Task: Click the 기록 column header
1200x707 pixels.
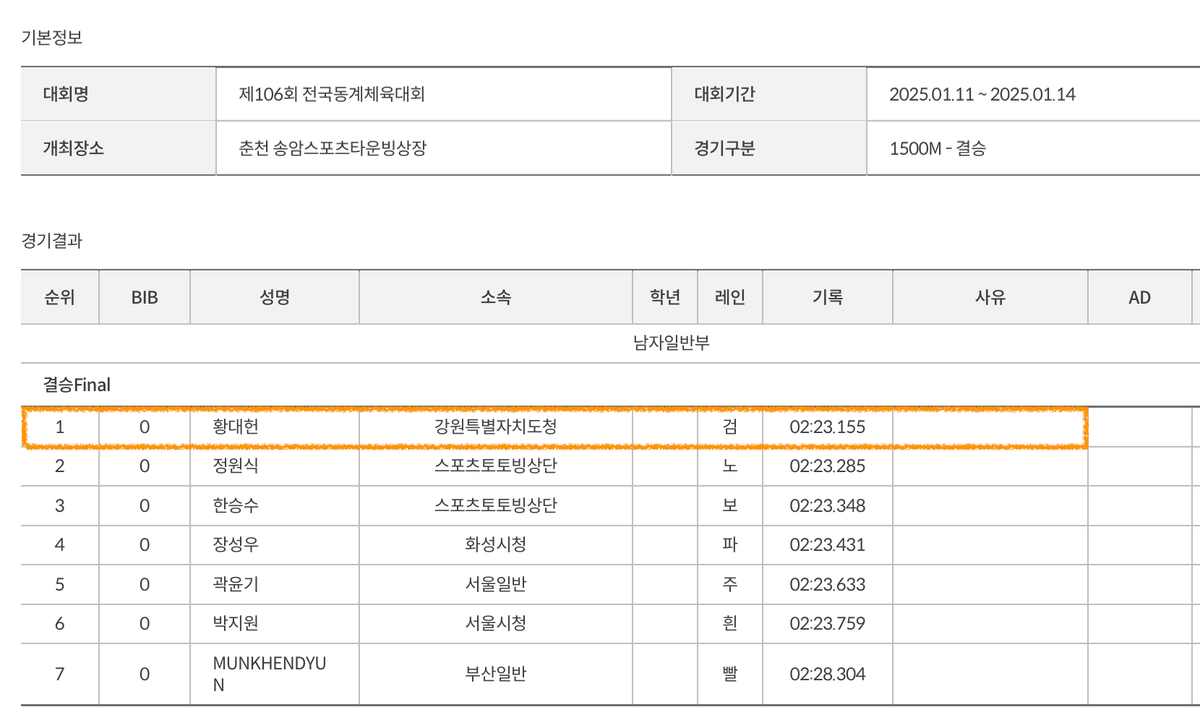Action: point(827,297)
